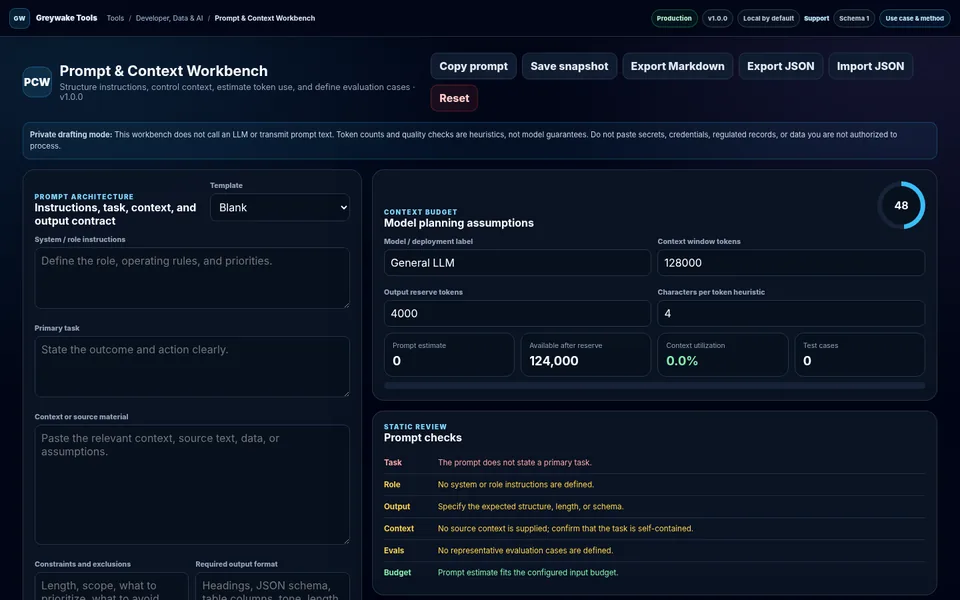The image size is (960, 600).
Task: Click the 'Model planning assumptions' heading
Action: pyautogui.click(x=459, y=223)
